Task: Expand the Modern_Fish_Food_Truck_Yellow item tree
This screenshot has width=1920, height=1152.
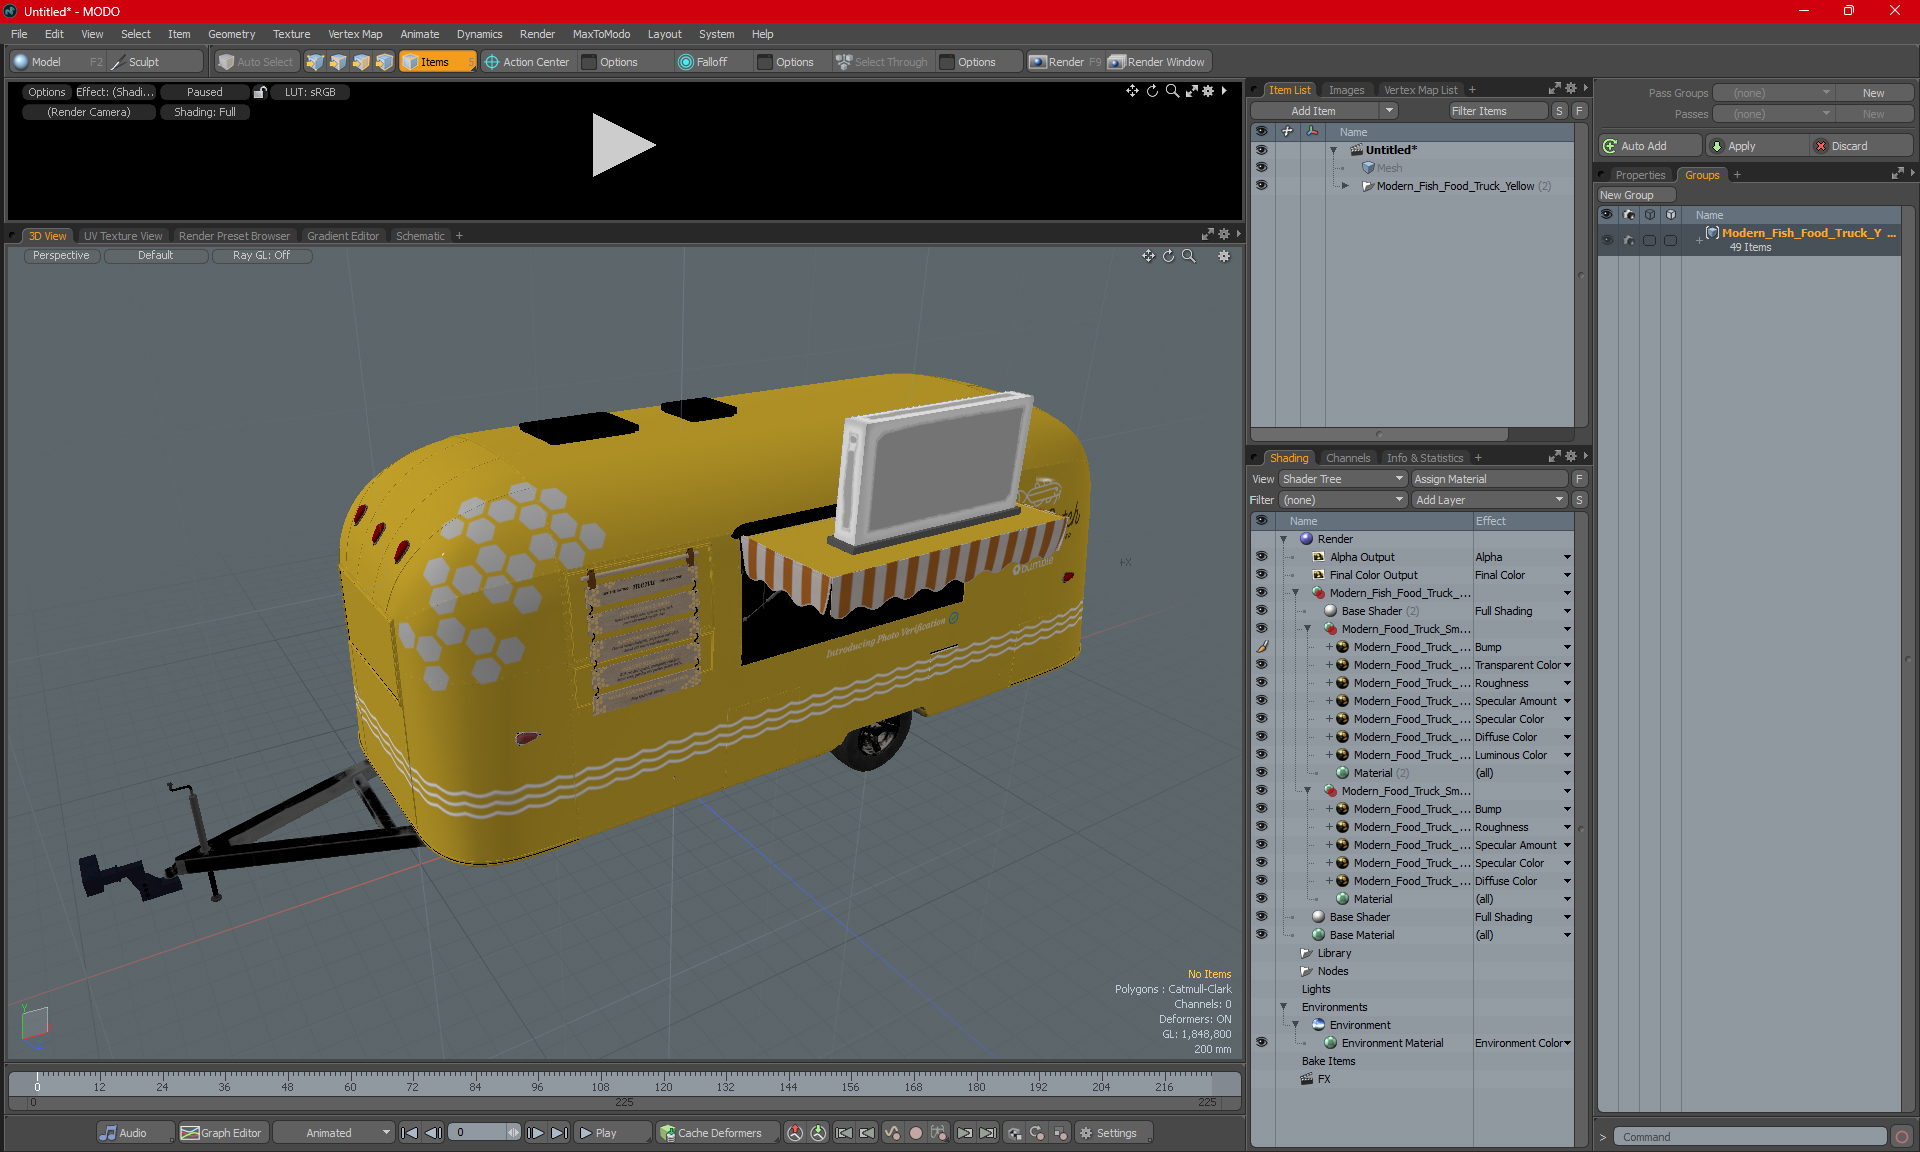Action: pos(1345,186)
